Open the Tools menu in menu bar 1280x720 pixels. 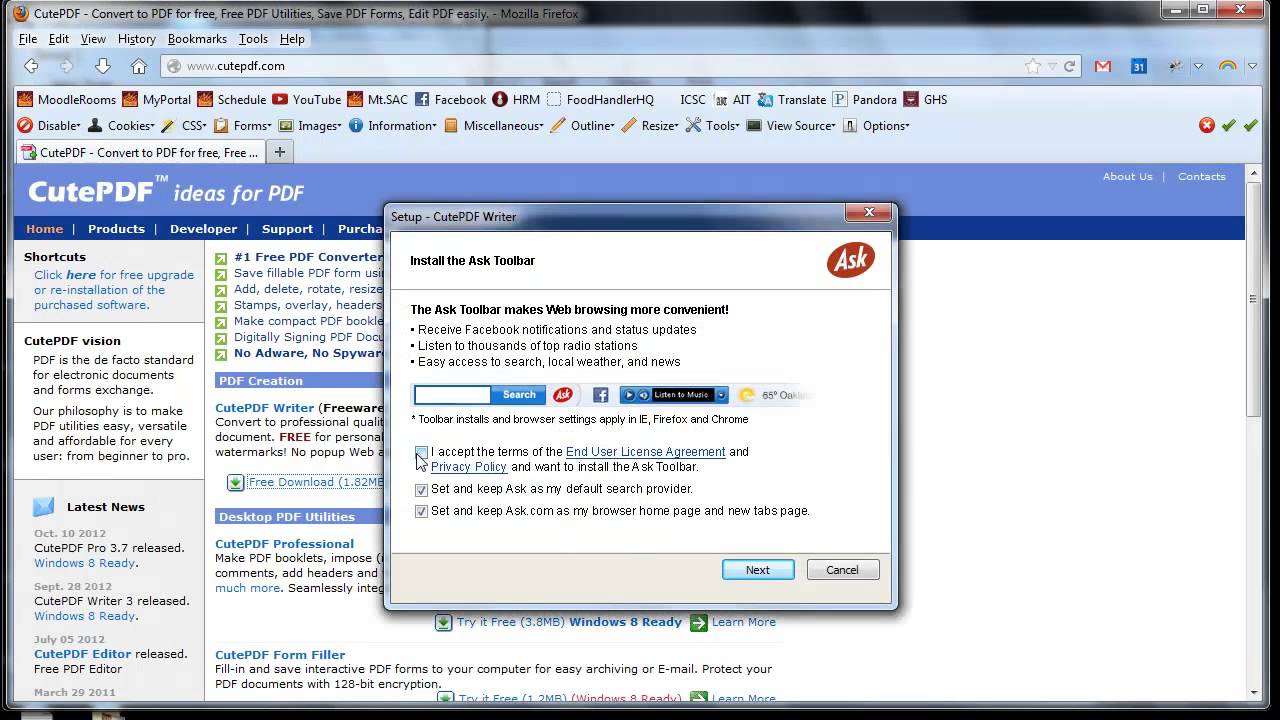[x=253, y=39]
